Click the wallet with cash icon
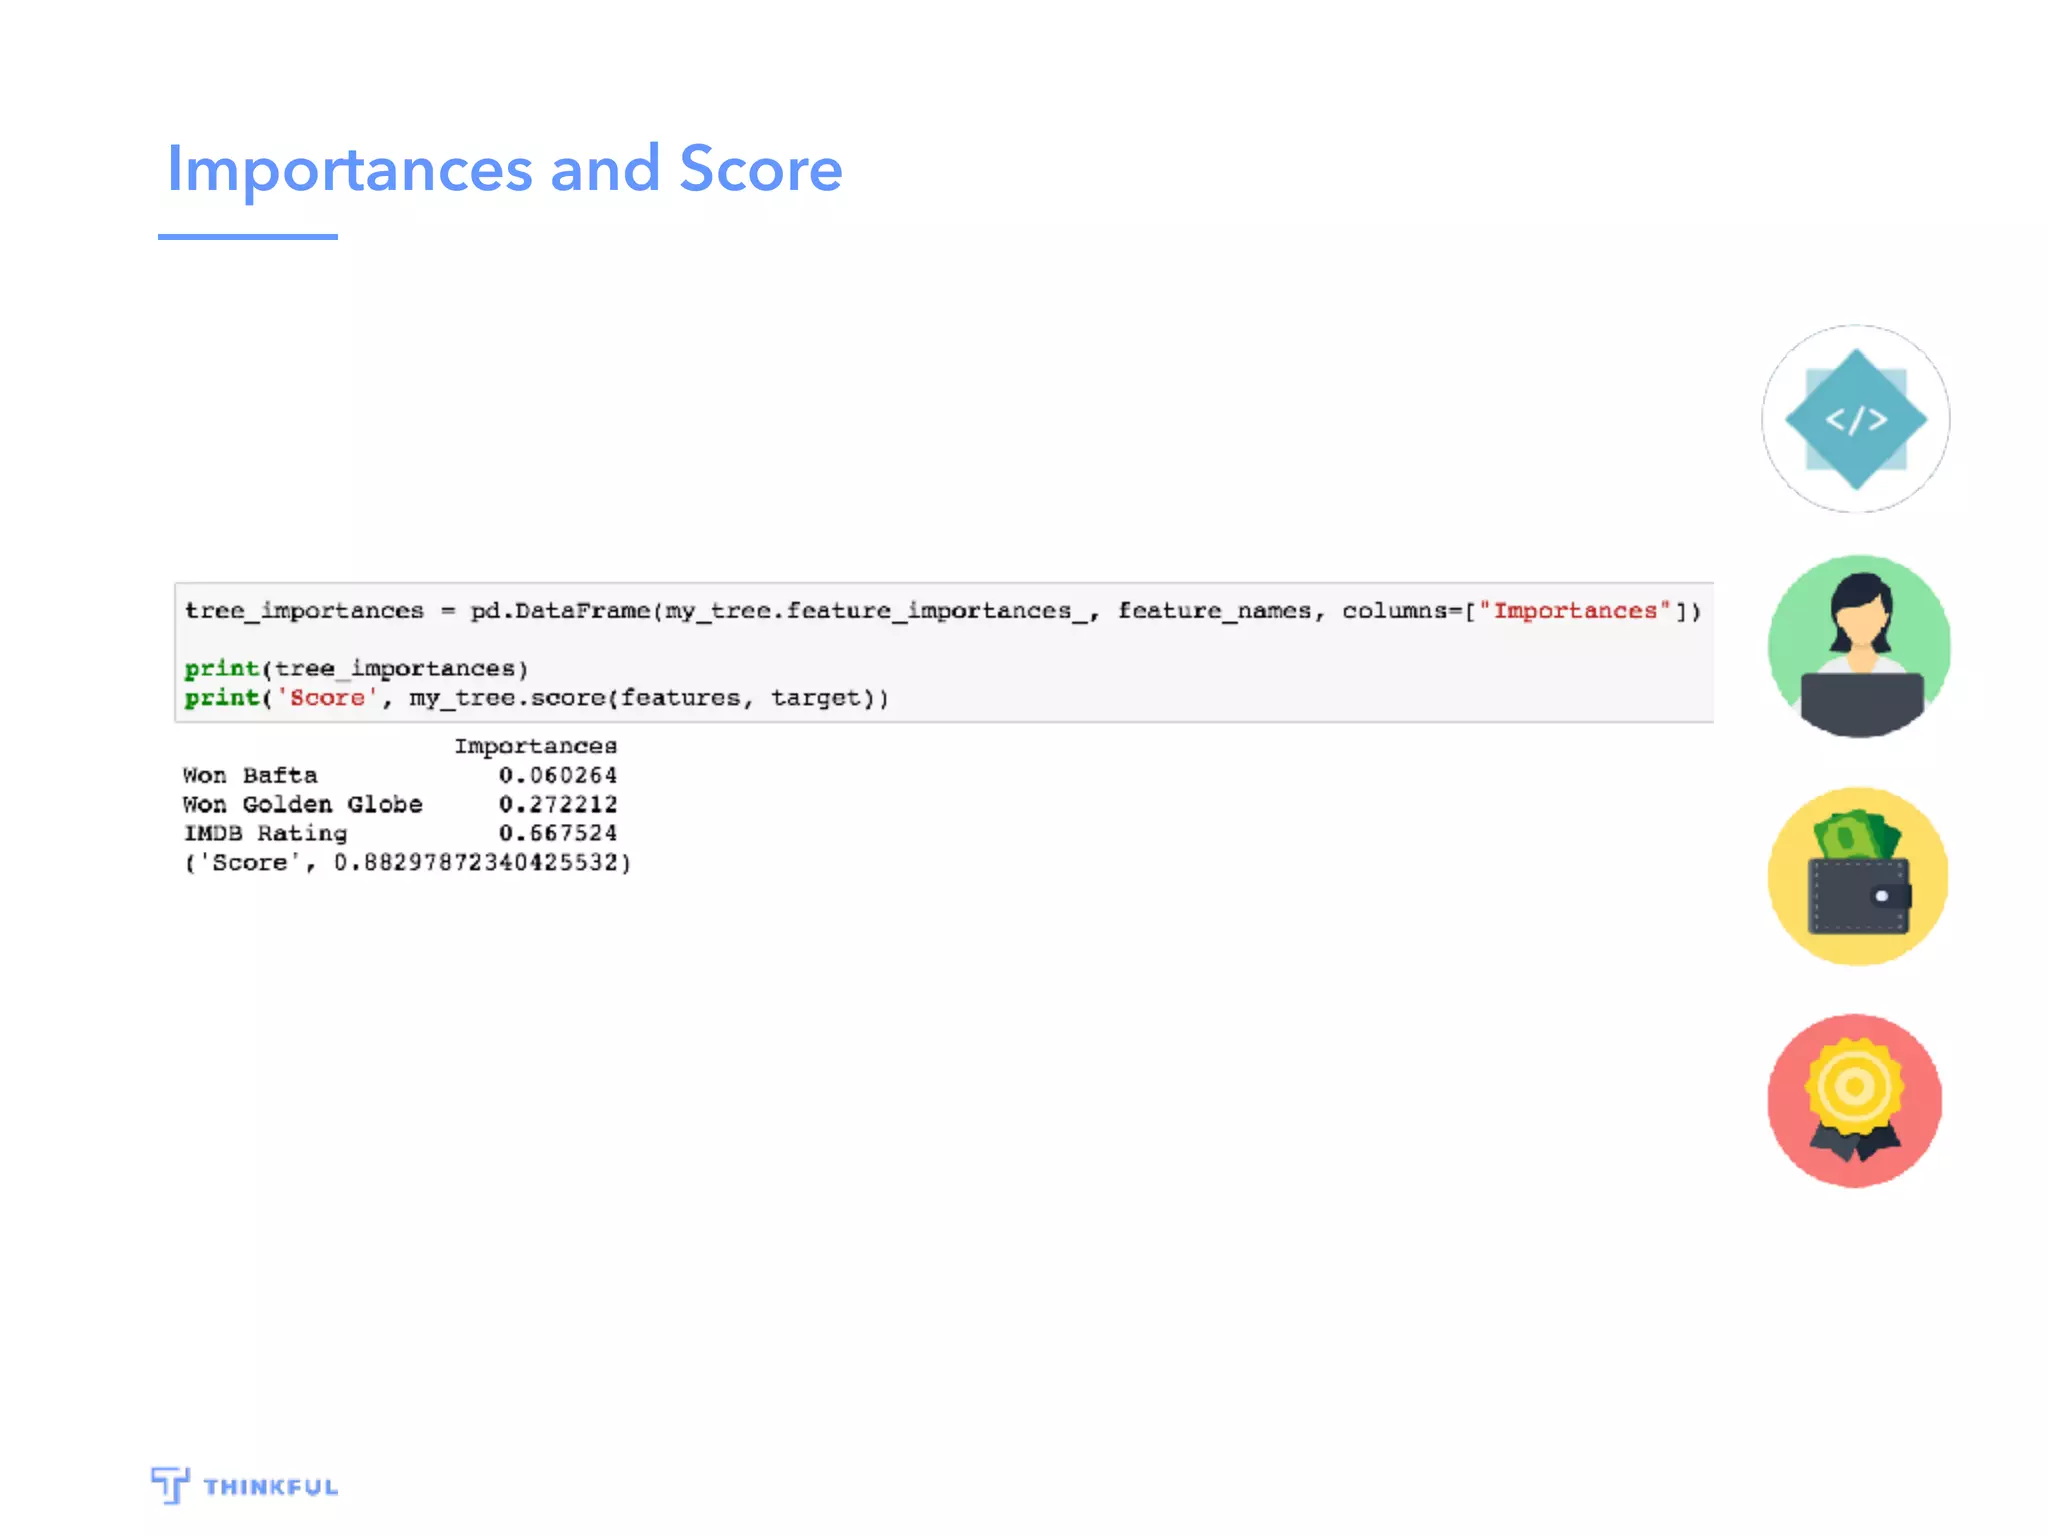Screen dimensions: 2048x1536 (1858, 876)
